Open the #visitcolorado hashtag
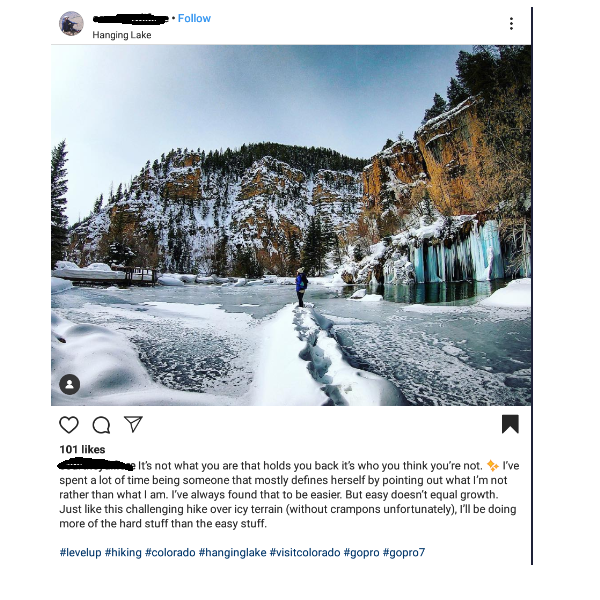Image resolution: width=600 pixels, height=600 pixels. coord(305,553)
